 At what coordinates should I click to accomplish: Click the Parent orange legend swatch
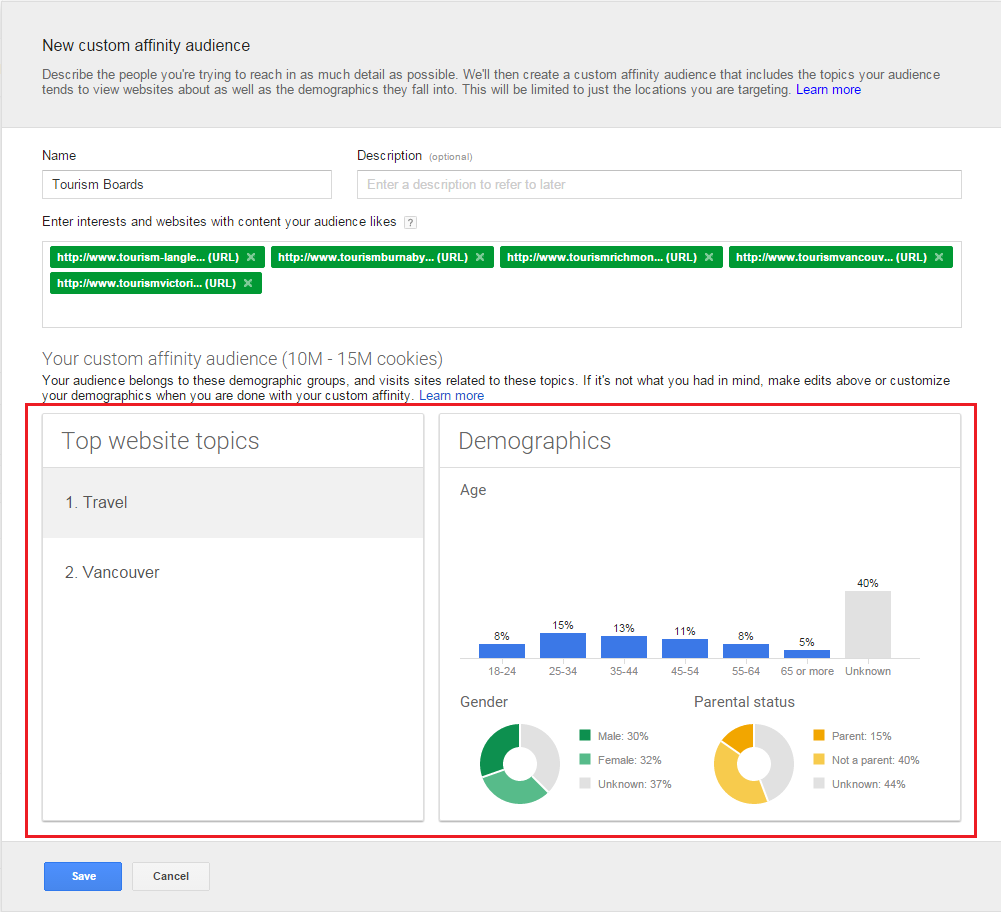[x=818, y=736]
